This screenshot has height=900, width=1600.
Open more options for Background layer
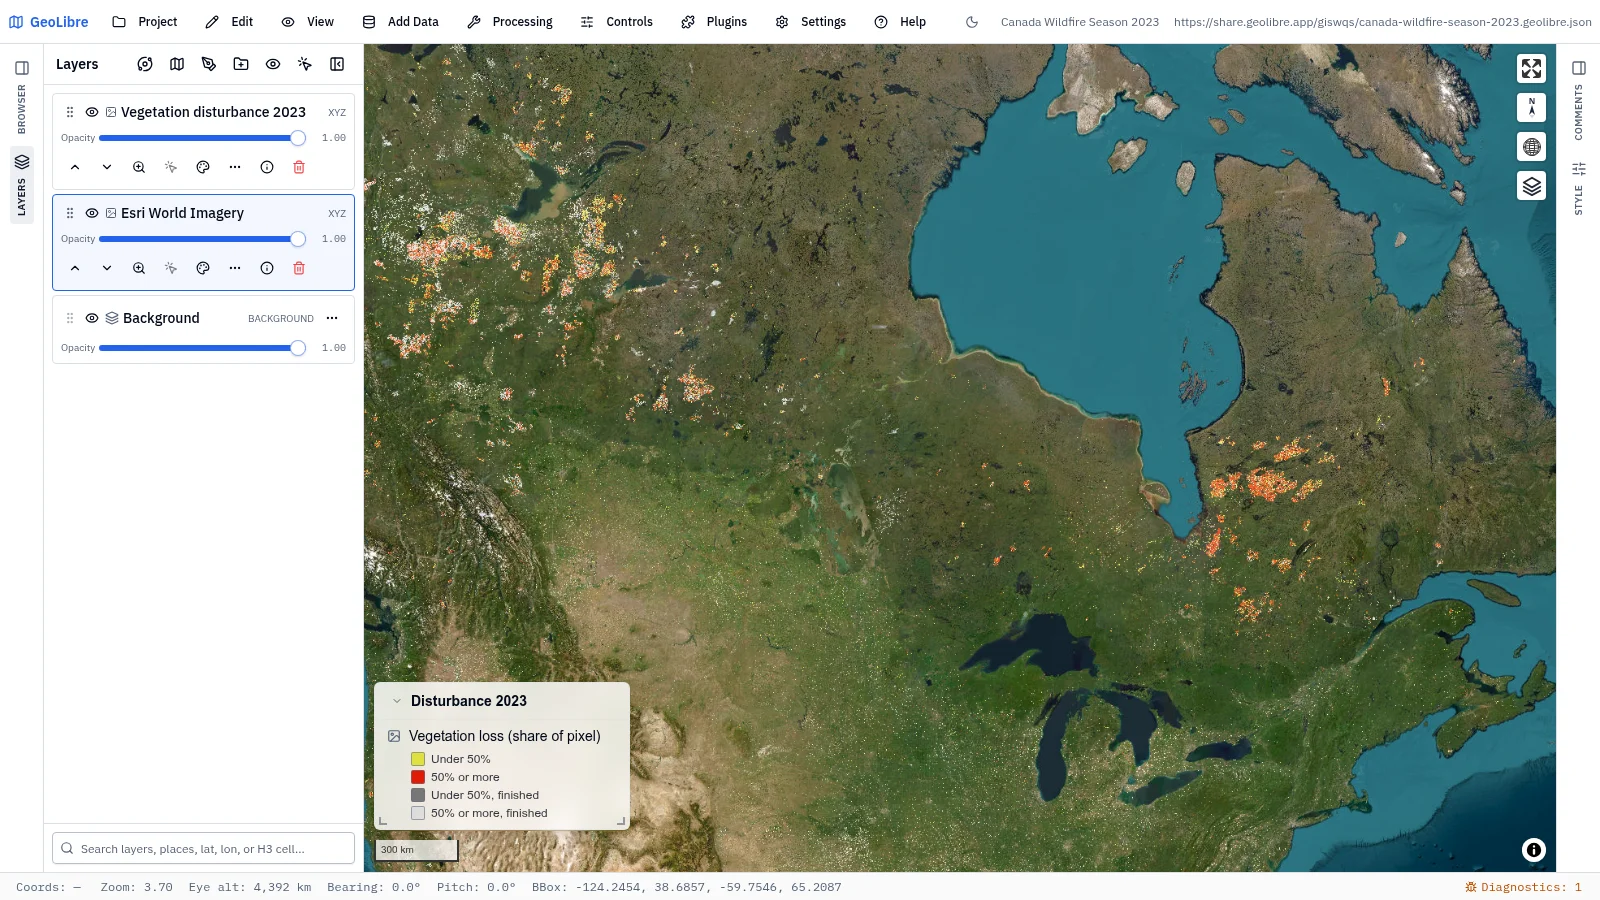click(332, 318)
